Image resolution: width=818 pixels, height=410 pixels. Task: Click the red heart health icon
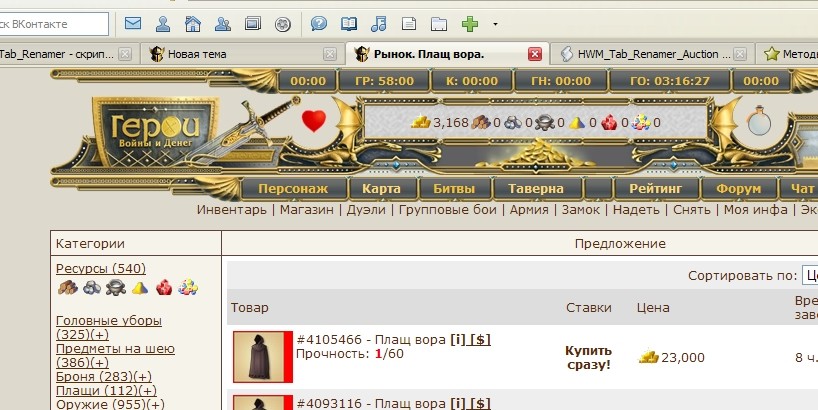point(314,121)
